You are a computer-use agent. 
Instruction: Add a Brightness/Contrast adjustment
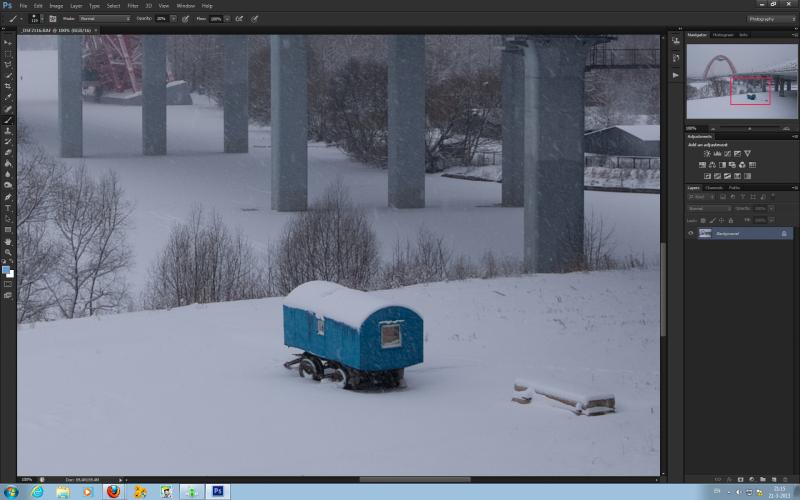click(707, 154)
